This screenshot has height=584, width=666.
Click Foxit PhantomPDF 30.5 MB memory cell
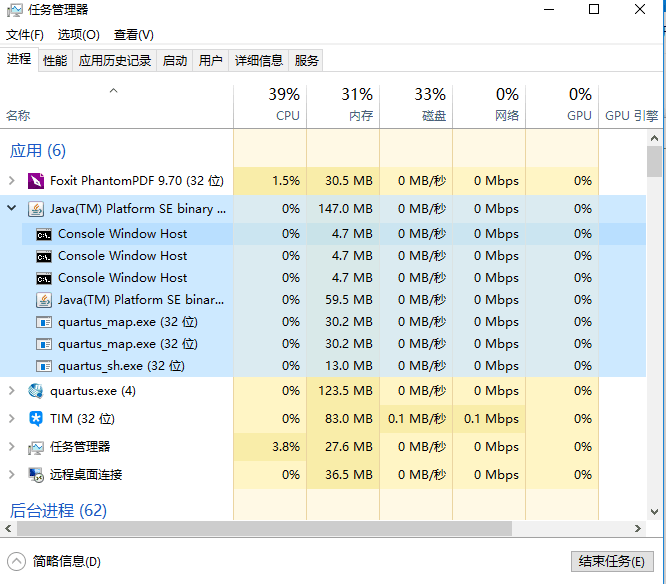343,181
